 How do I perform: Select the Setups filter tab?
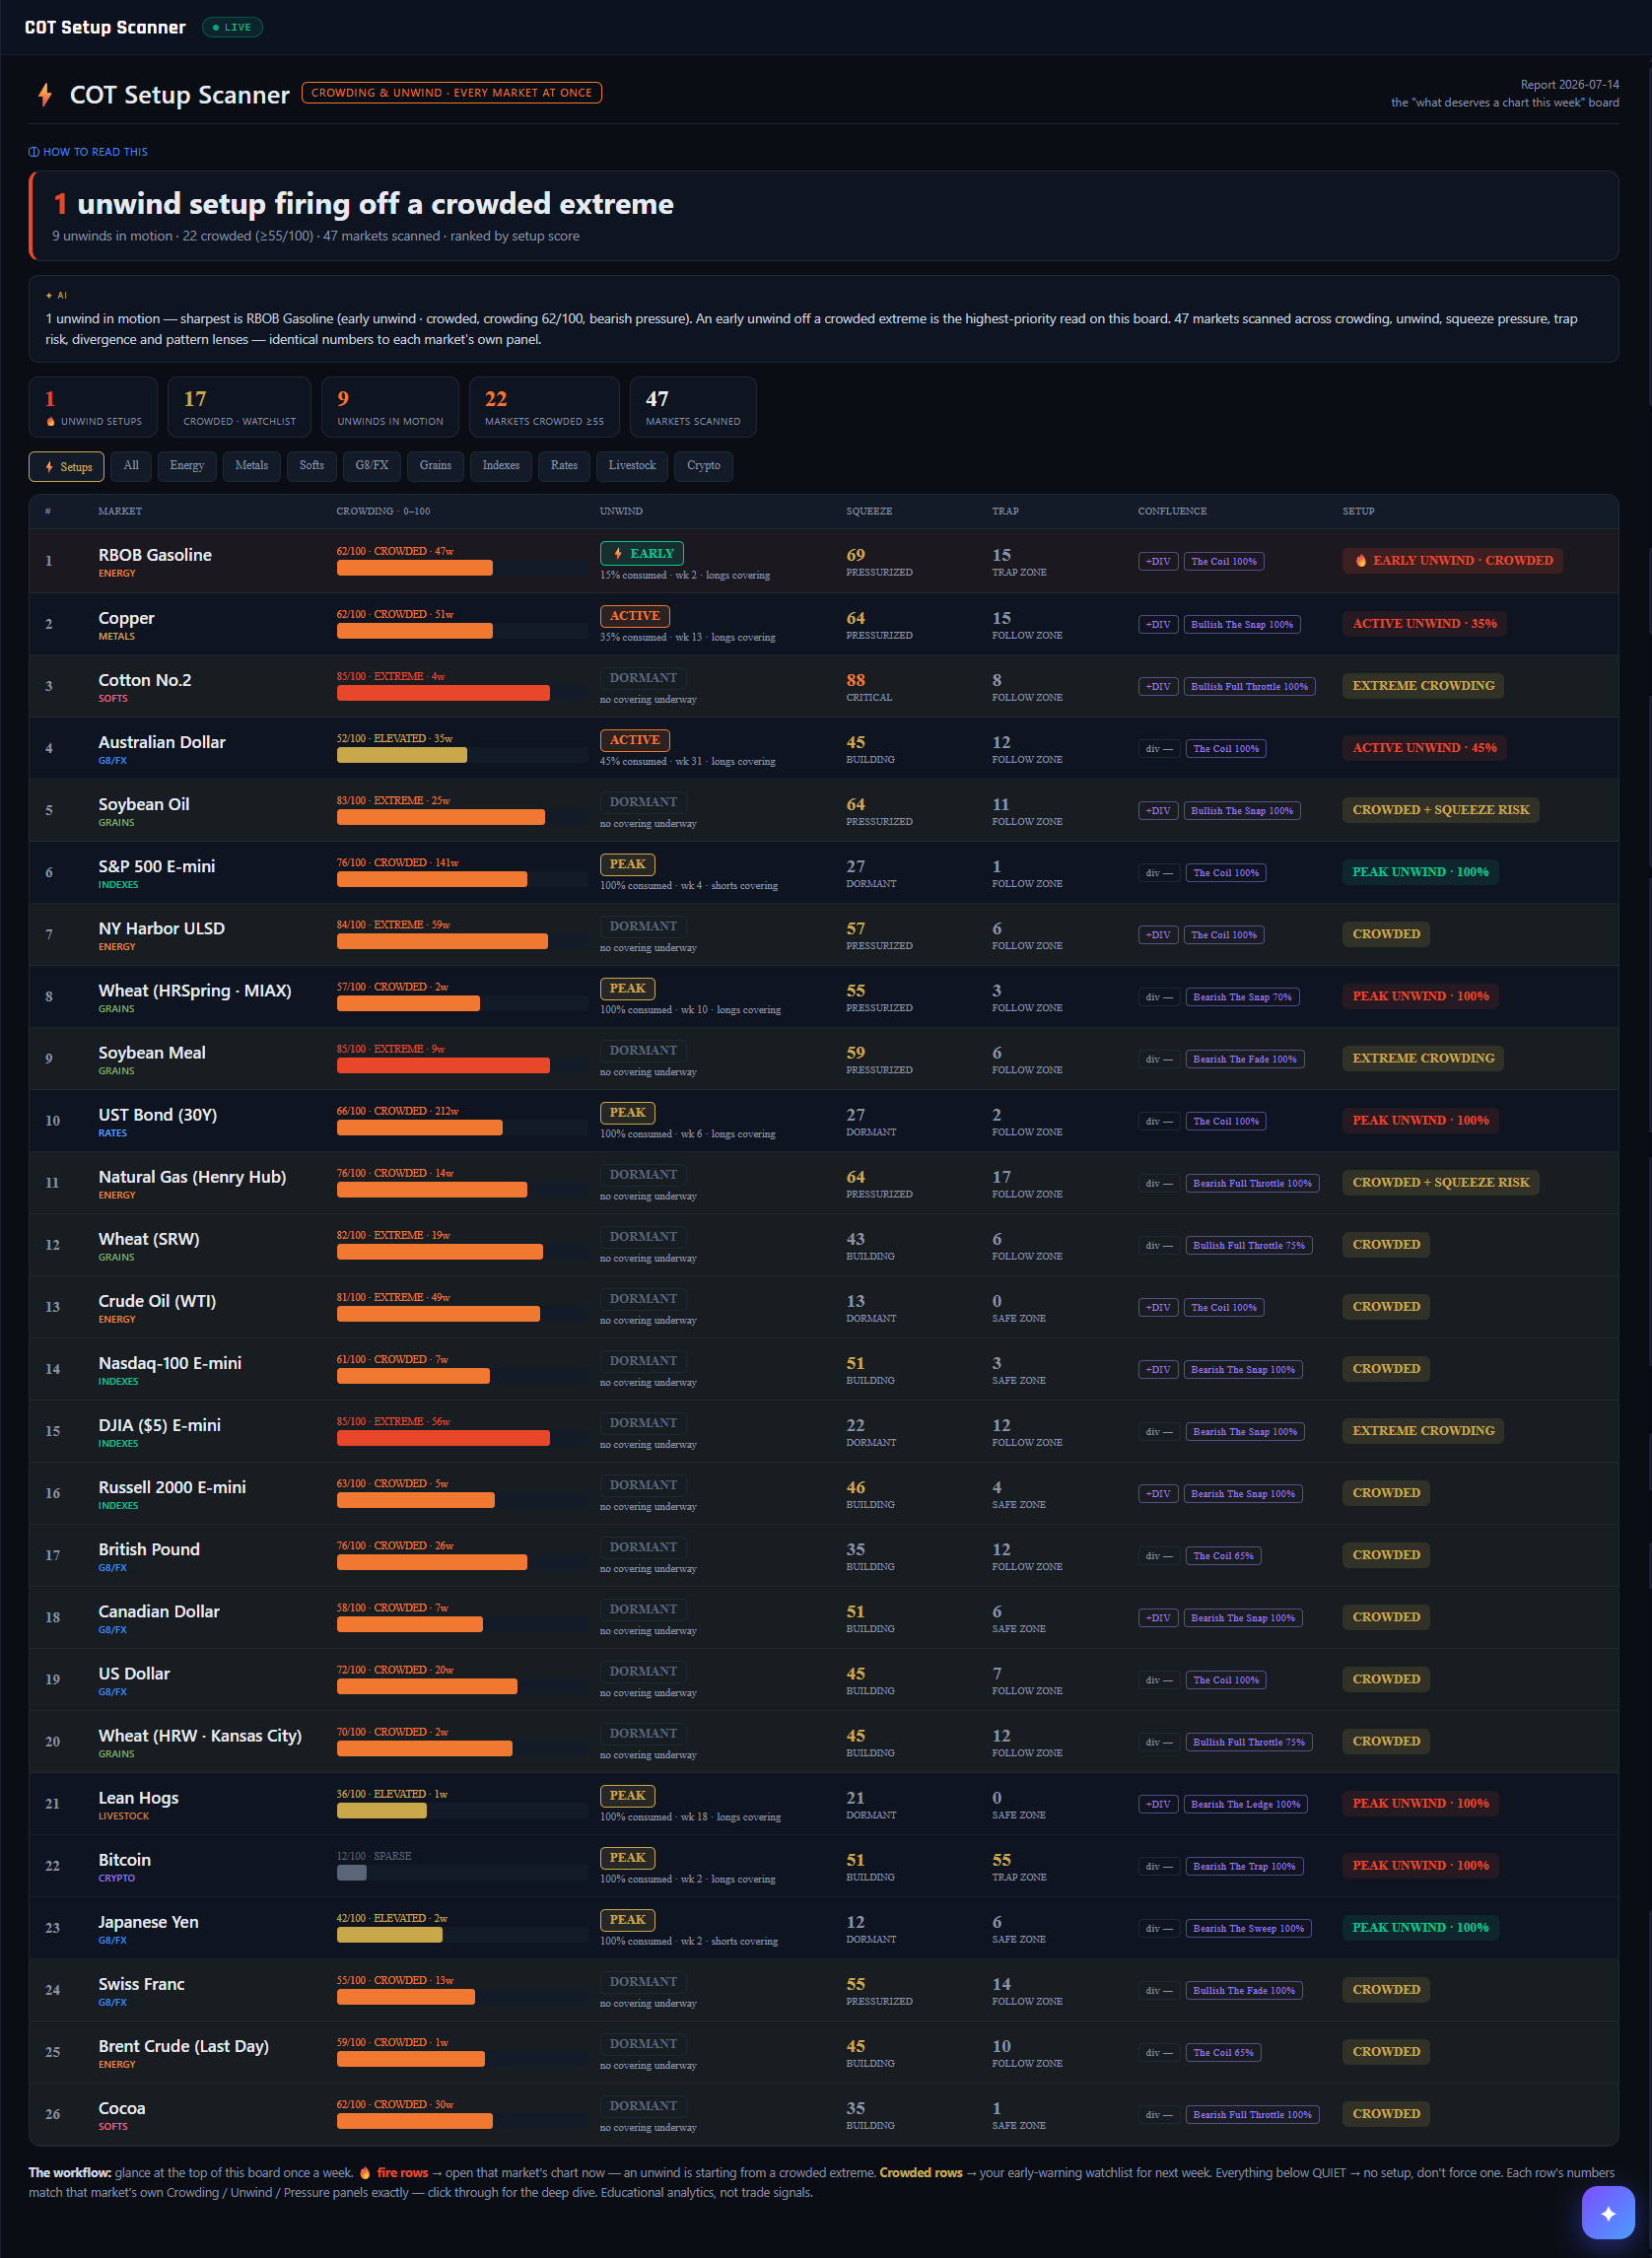[66, 467]
